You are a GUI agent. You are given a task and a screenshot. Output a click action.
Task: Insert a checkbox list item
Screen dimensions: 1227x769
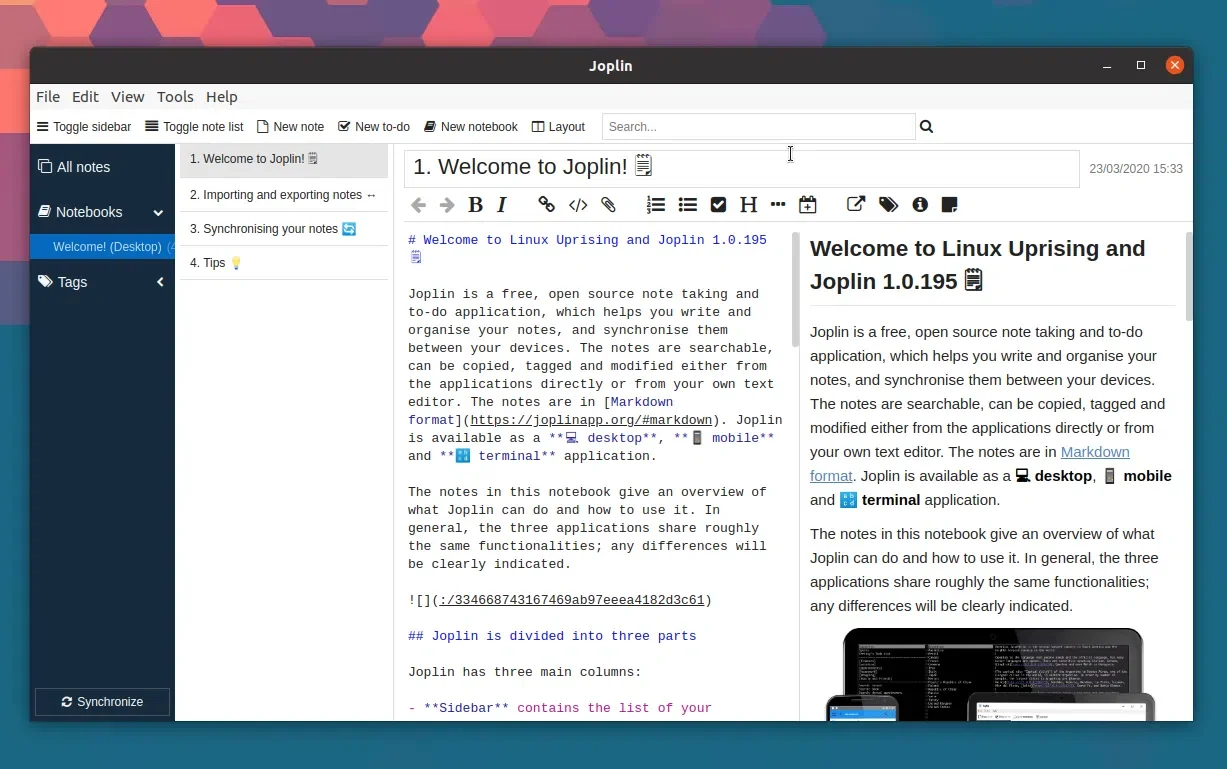(718, 205)
